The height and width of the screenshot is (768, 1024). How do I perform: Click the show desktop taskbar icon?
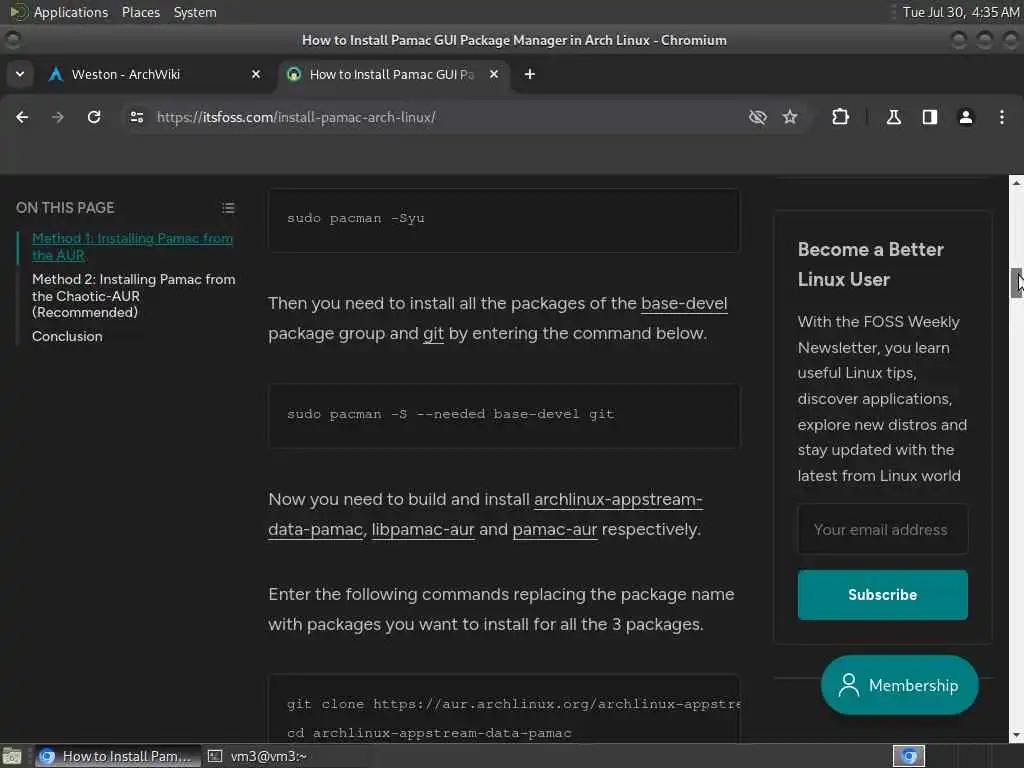click(12, 756)
